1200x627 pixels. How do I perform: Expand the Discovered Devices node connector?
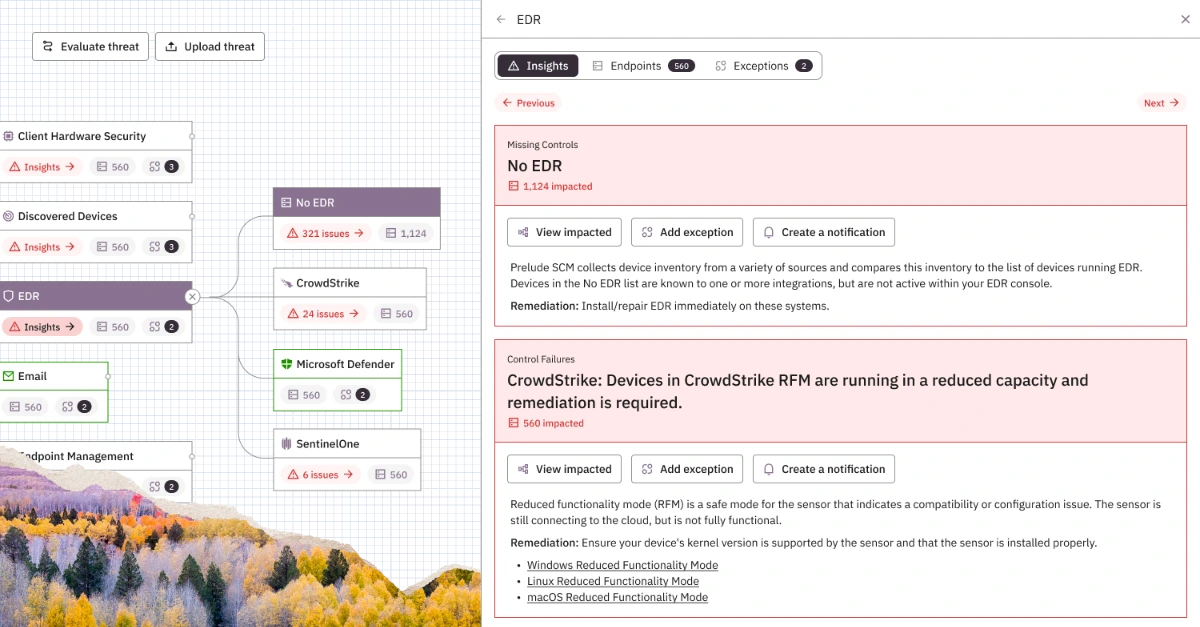tap(192, 216)
